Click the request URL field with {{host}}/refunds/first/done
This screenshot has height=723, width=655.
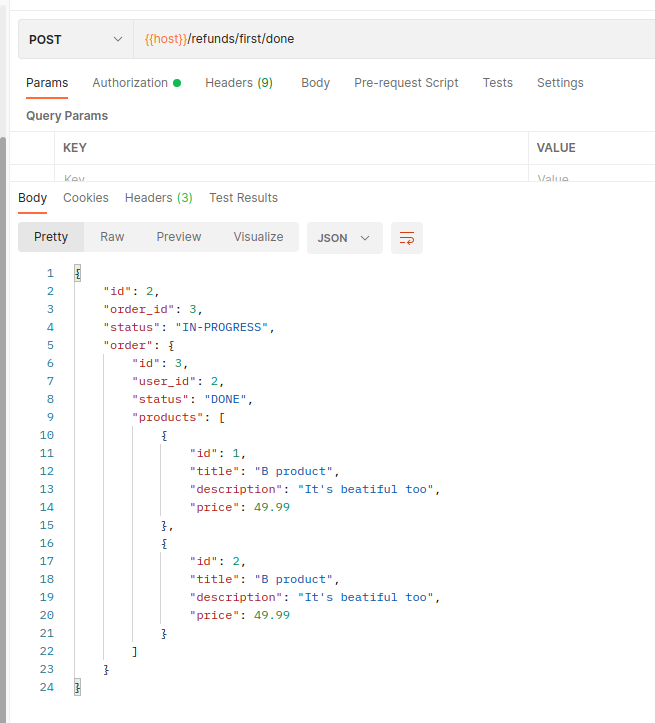[394, 39]
